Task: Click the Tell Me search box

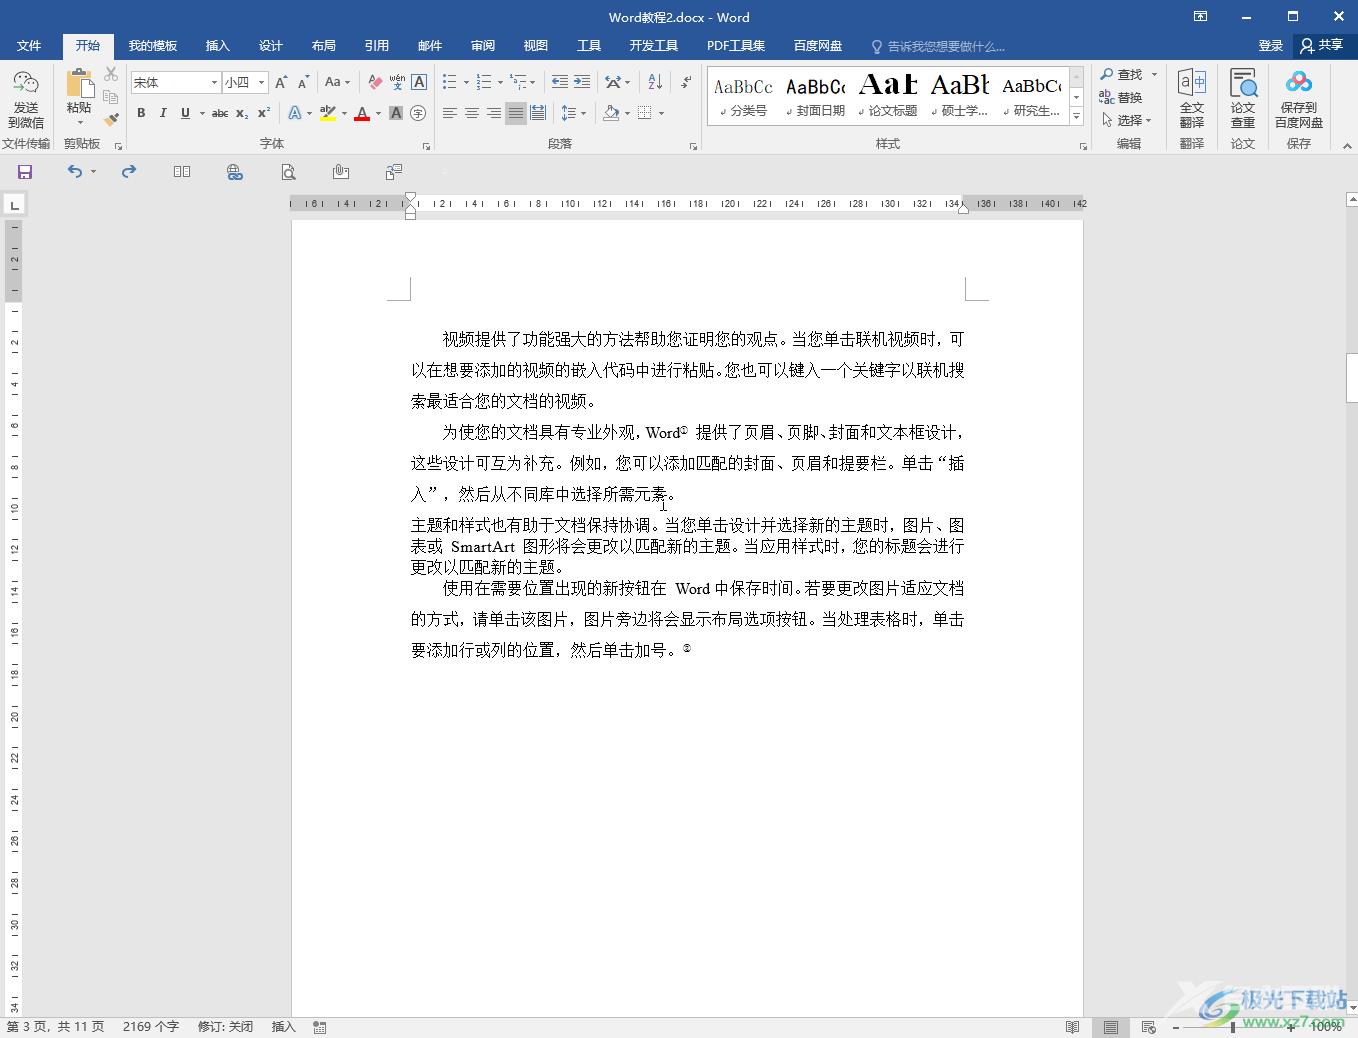Action: click(939, 46)
